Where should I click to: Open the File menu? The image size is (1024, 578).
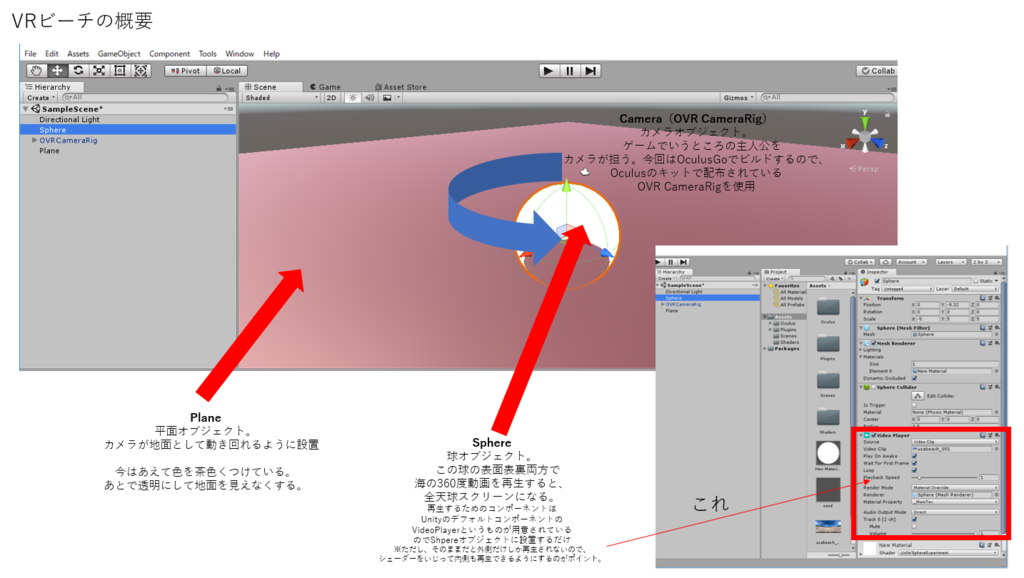[x=31, y=54]
